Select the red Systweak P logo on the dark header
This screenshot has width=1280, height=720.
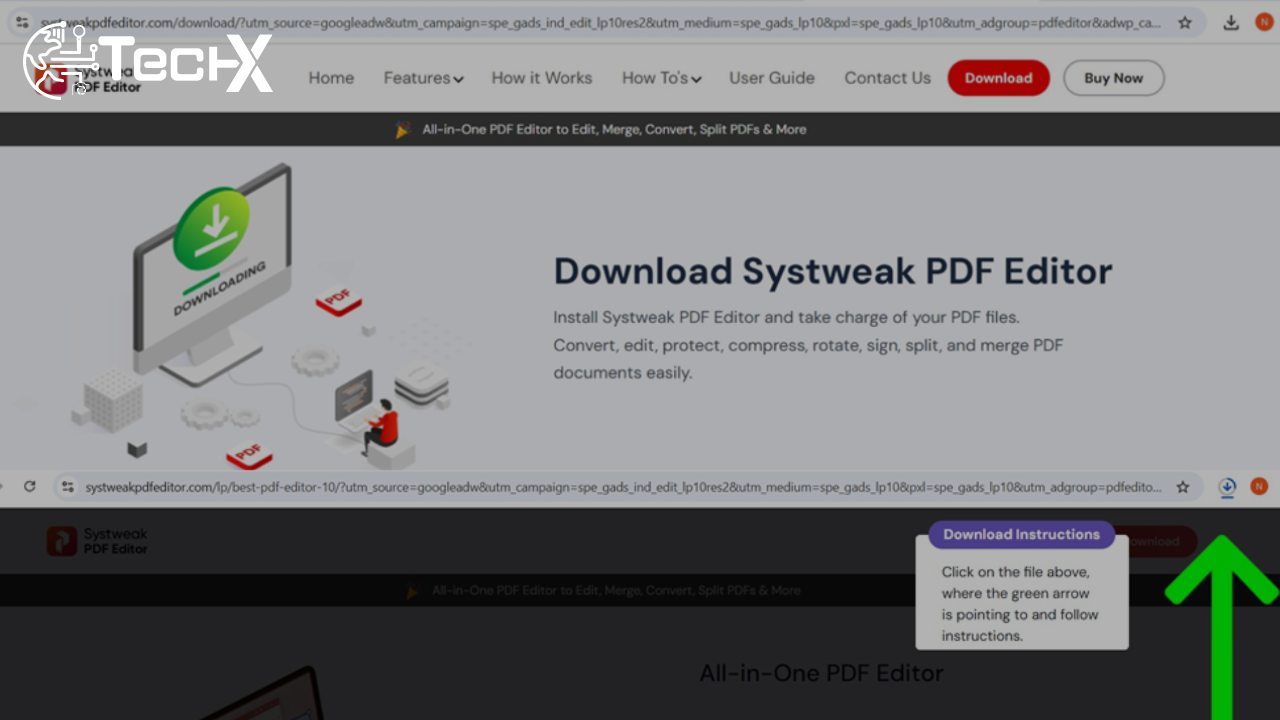point(62,540)
